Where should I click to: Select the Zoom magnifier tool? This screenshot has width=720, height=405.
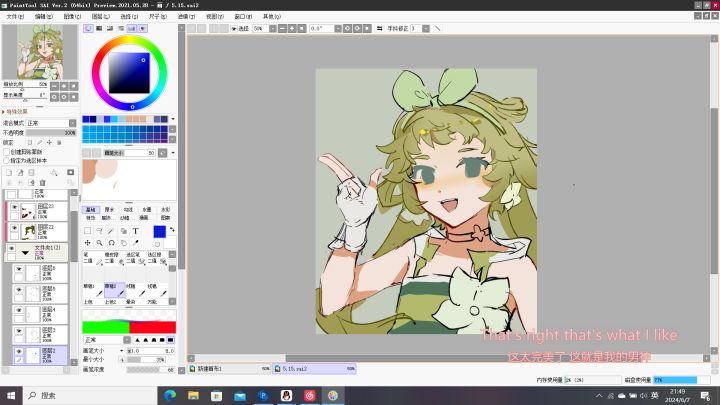[99, 242]
